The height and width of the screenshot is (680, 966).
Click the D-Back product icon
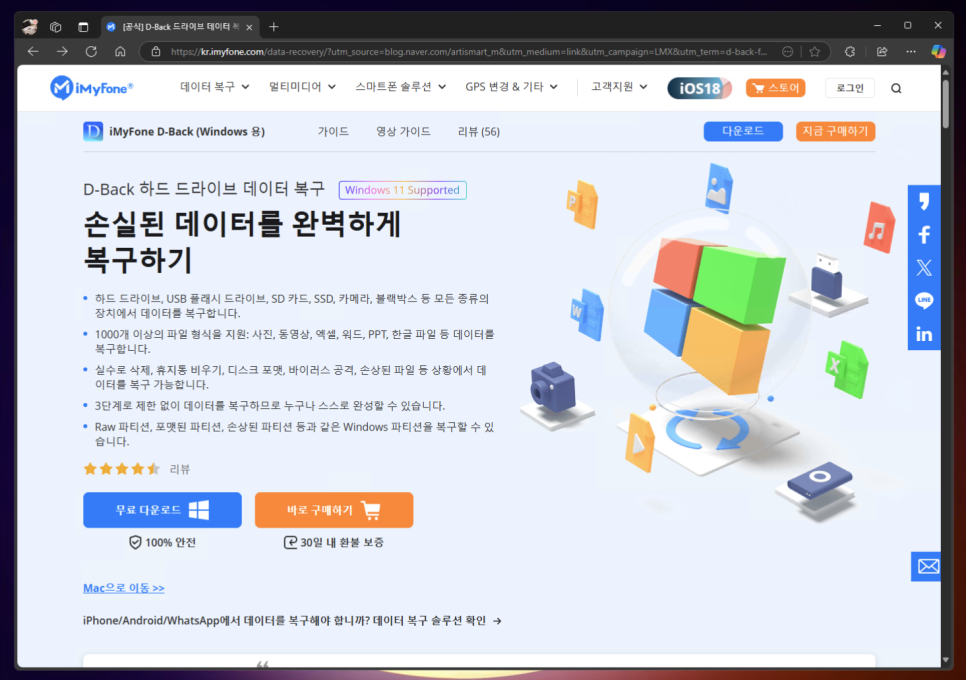(93, 131)
